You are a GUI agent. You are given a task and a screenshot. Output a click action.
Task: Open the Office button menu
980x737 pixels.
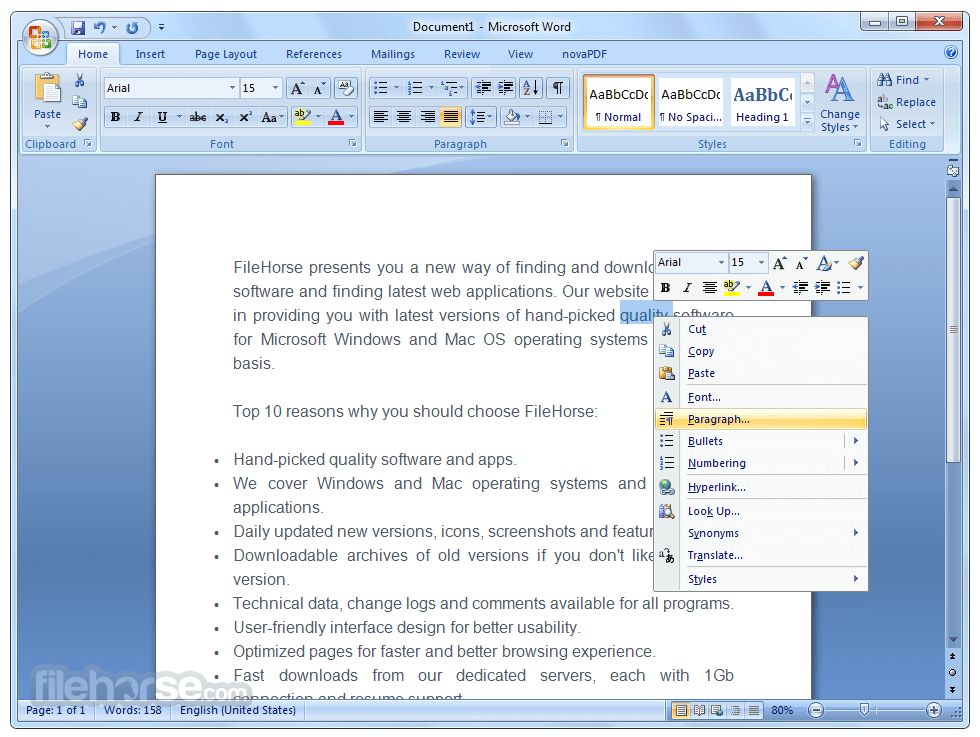coord(40,38)
